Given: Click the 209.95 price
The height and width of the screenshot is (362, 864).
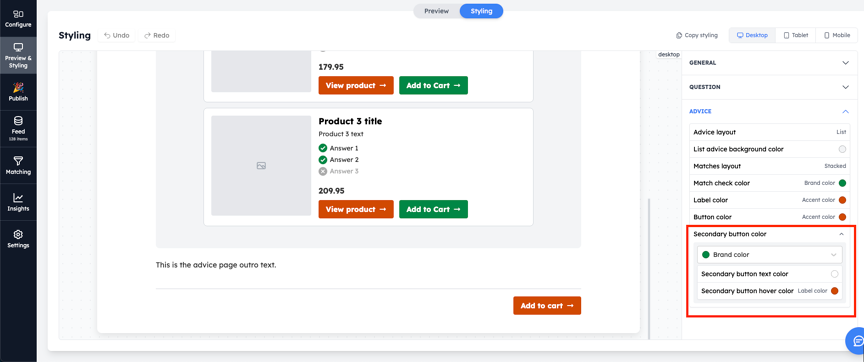Looking at the screenshot, I should point(331,191).
